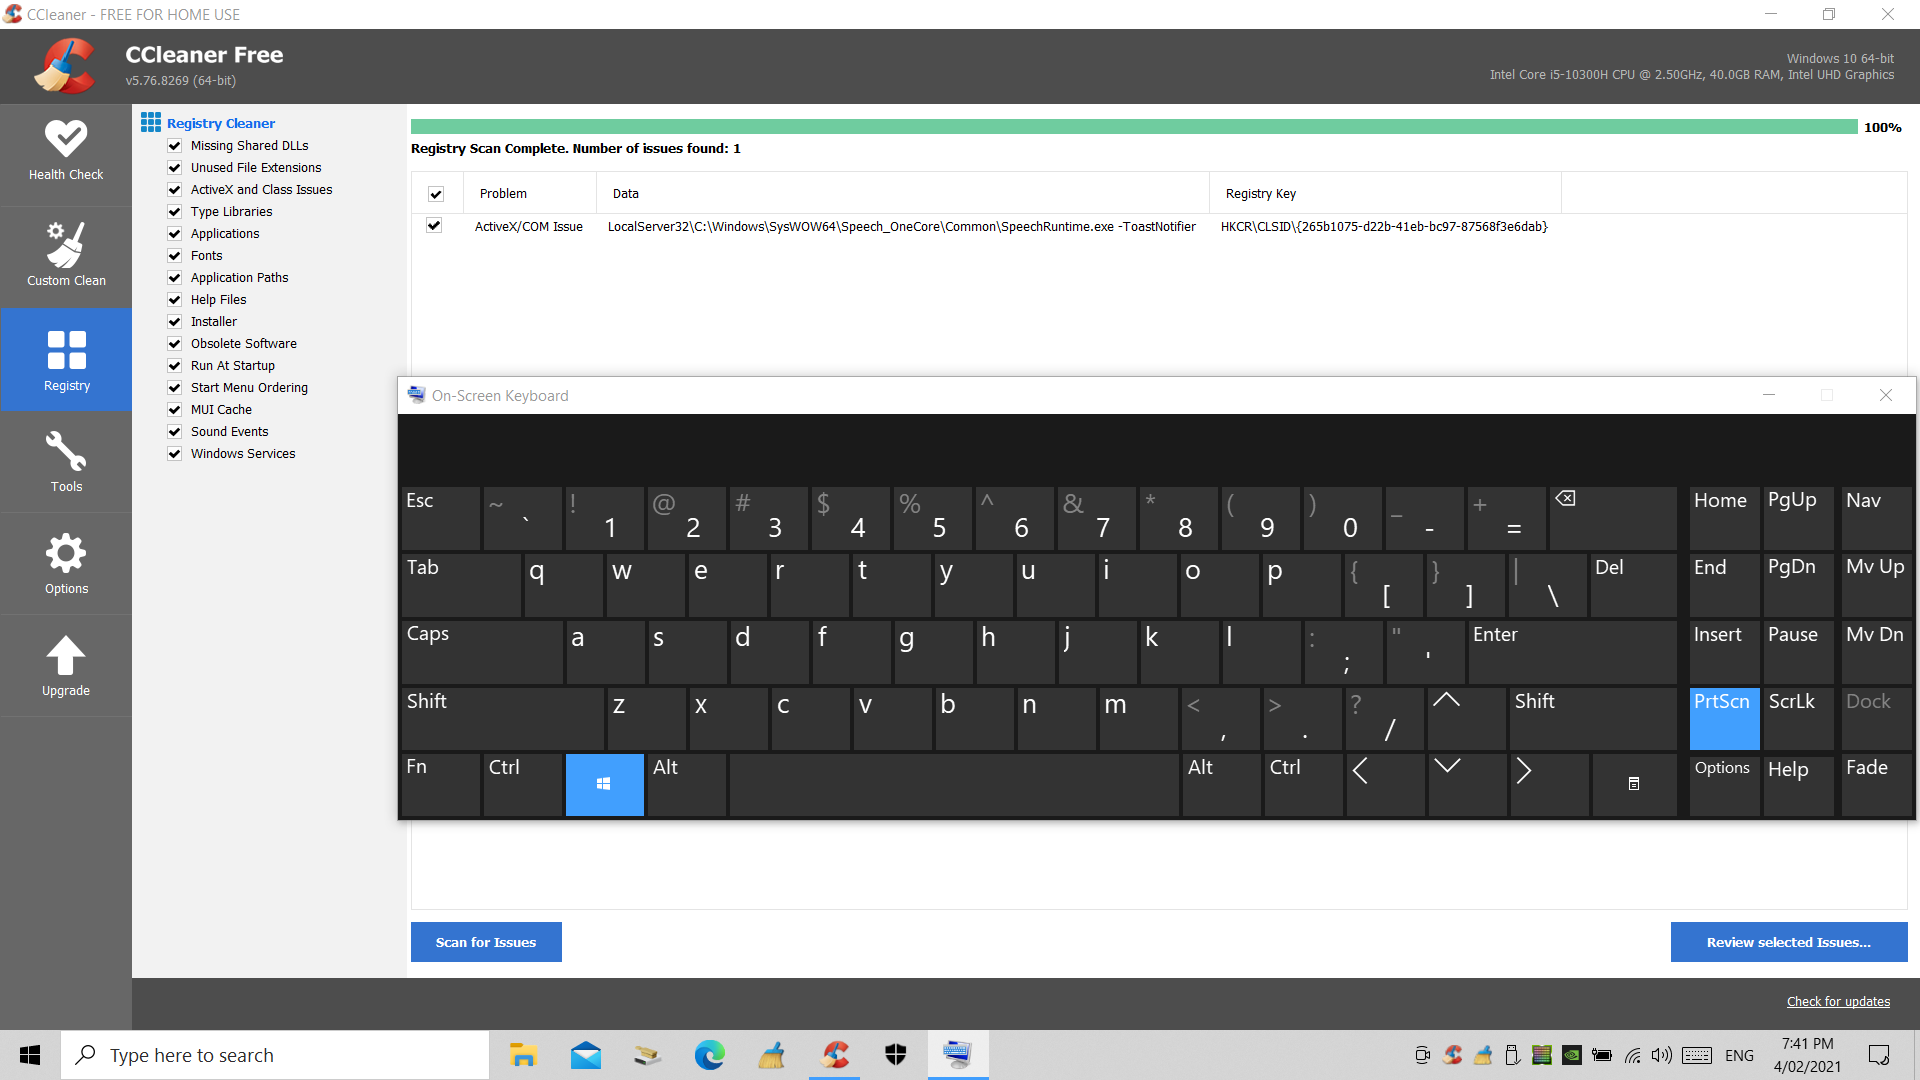
Task: Click the Scan for Issues button
Action: pos(485,942)
